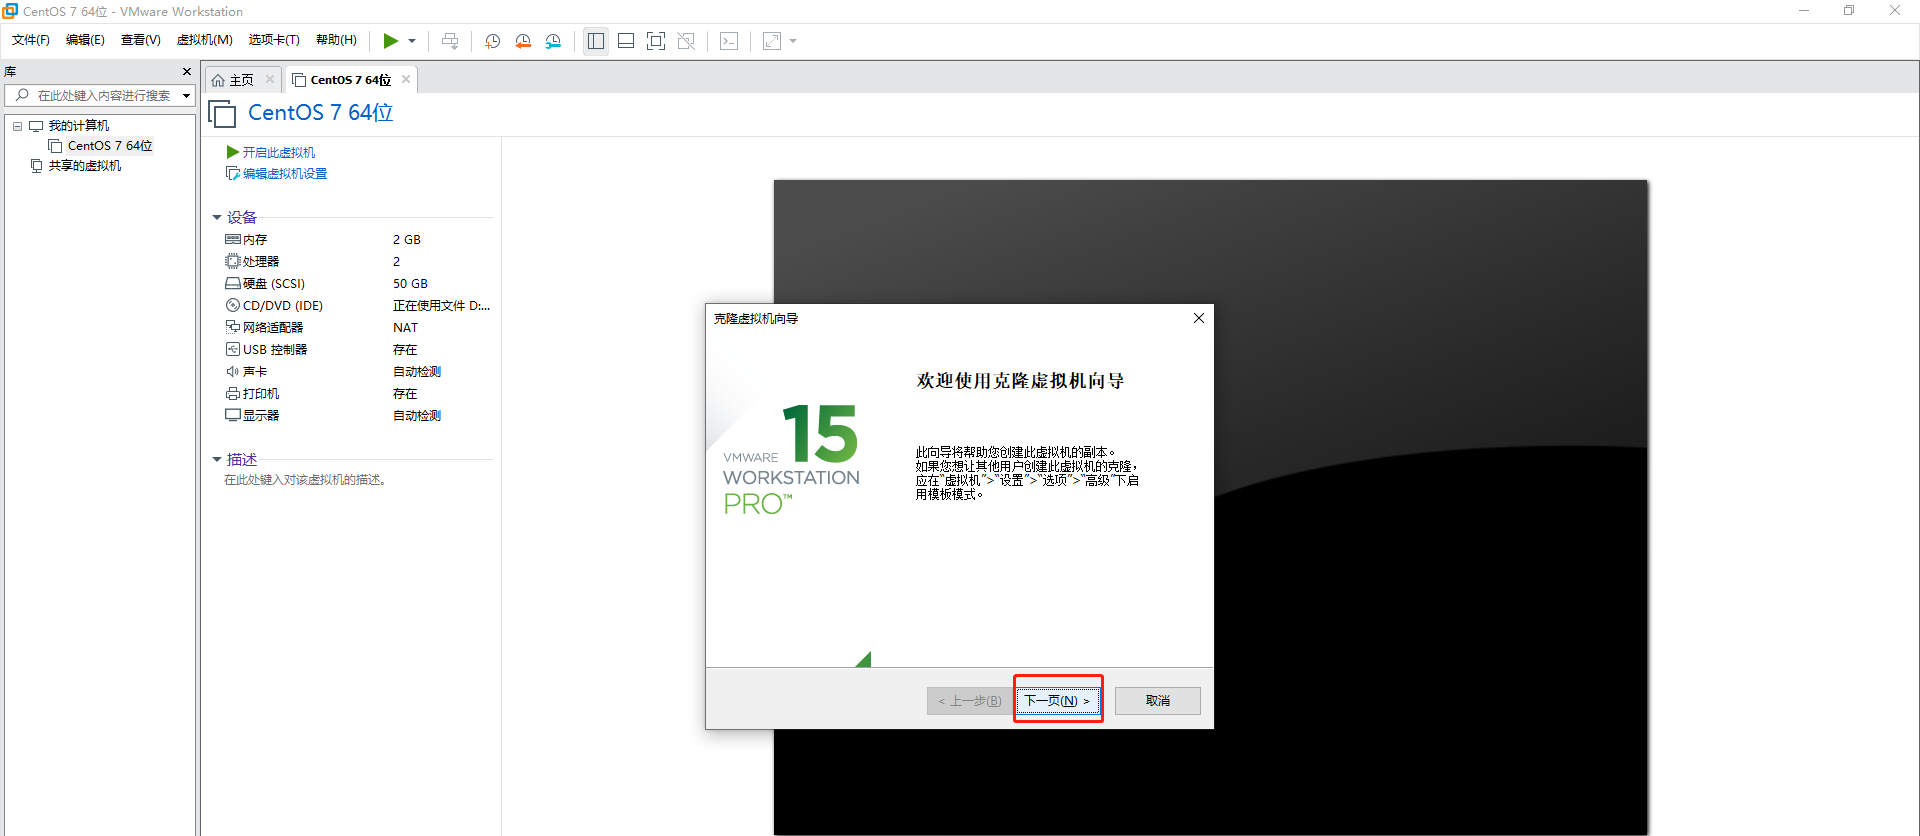Open the library search filter dropdown arrow
This screenshot has height=836, width=1920.
click(x=186, y=96)
